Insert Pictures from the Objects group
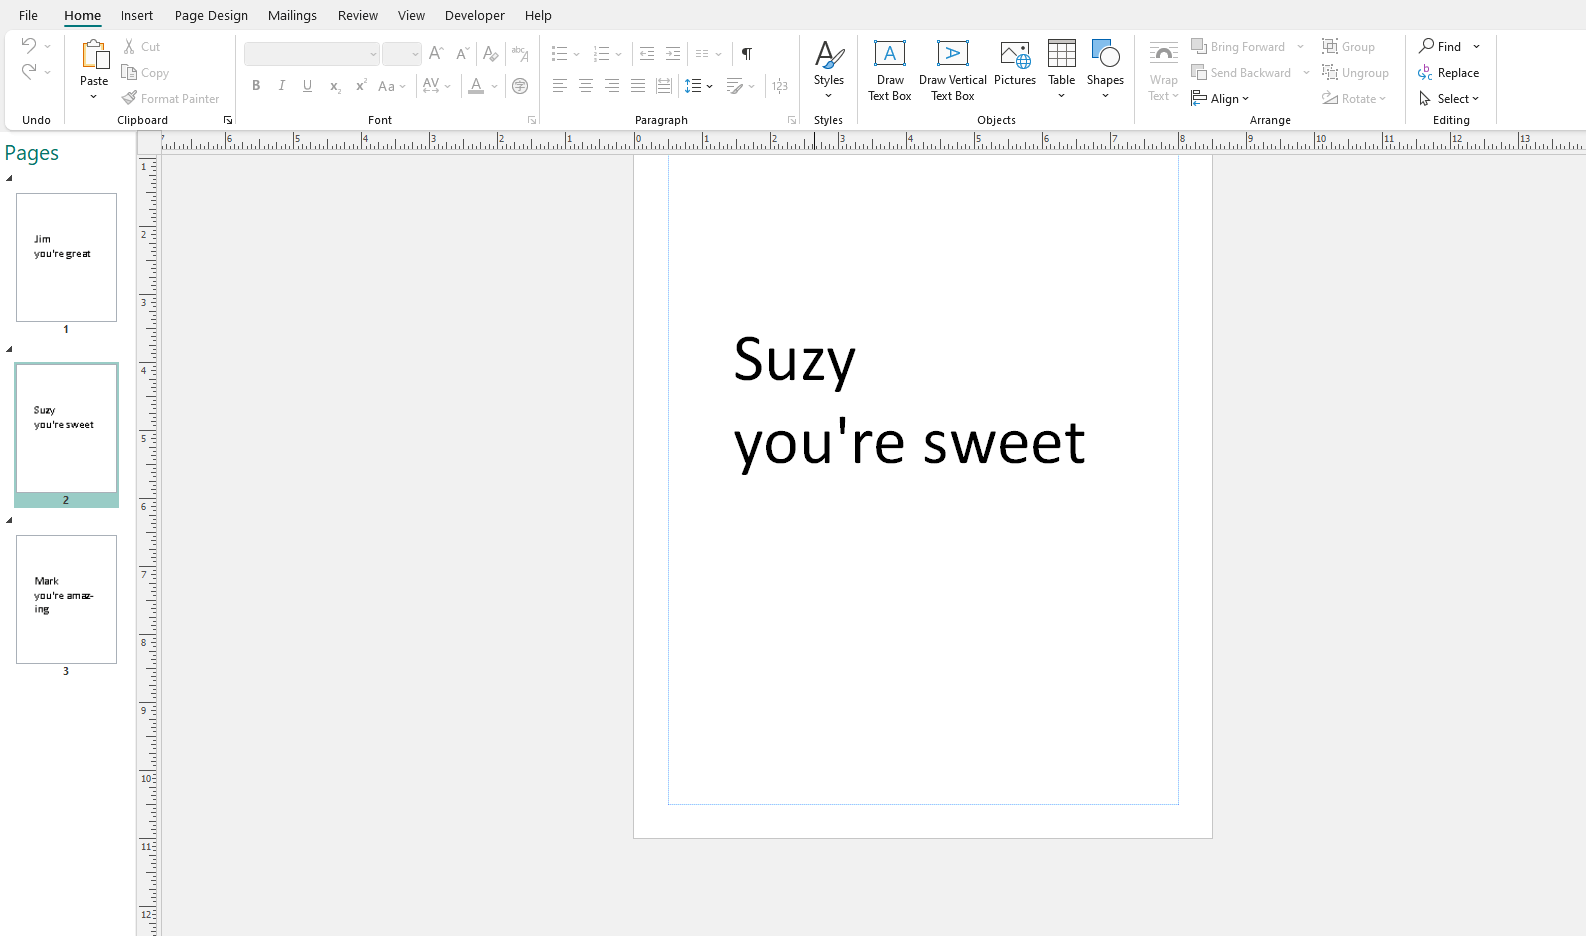 coord(1015,63)
